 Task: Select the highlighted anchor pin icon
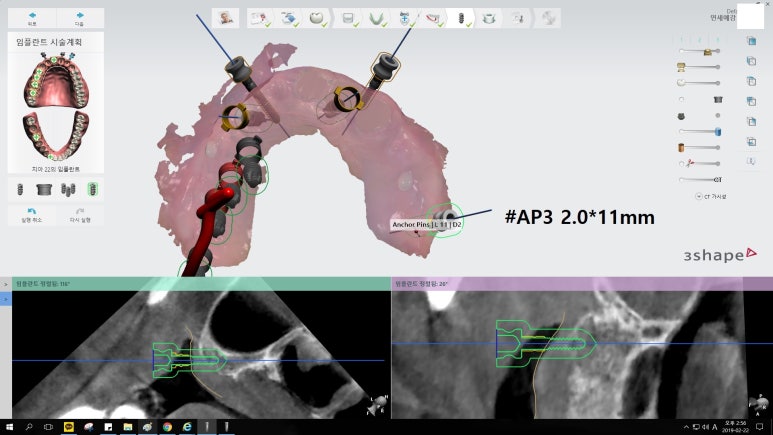pyautogui.click(x=93, y=189)
